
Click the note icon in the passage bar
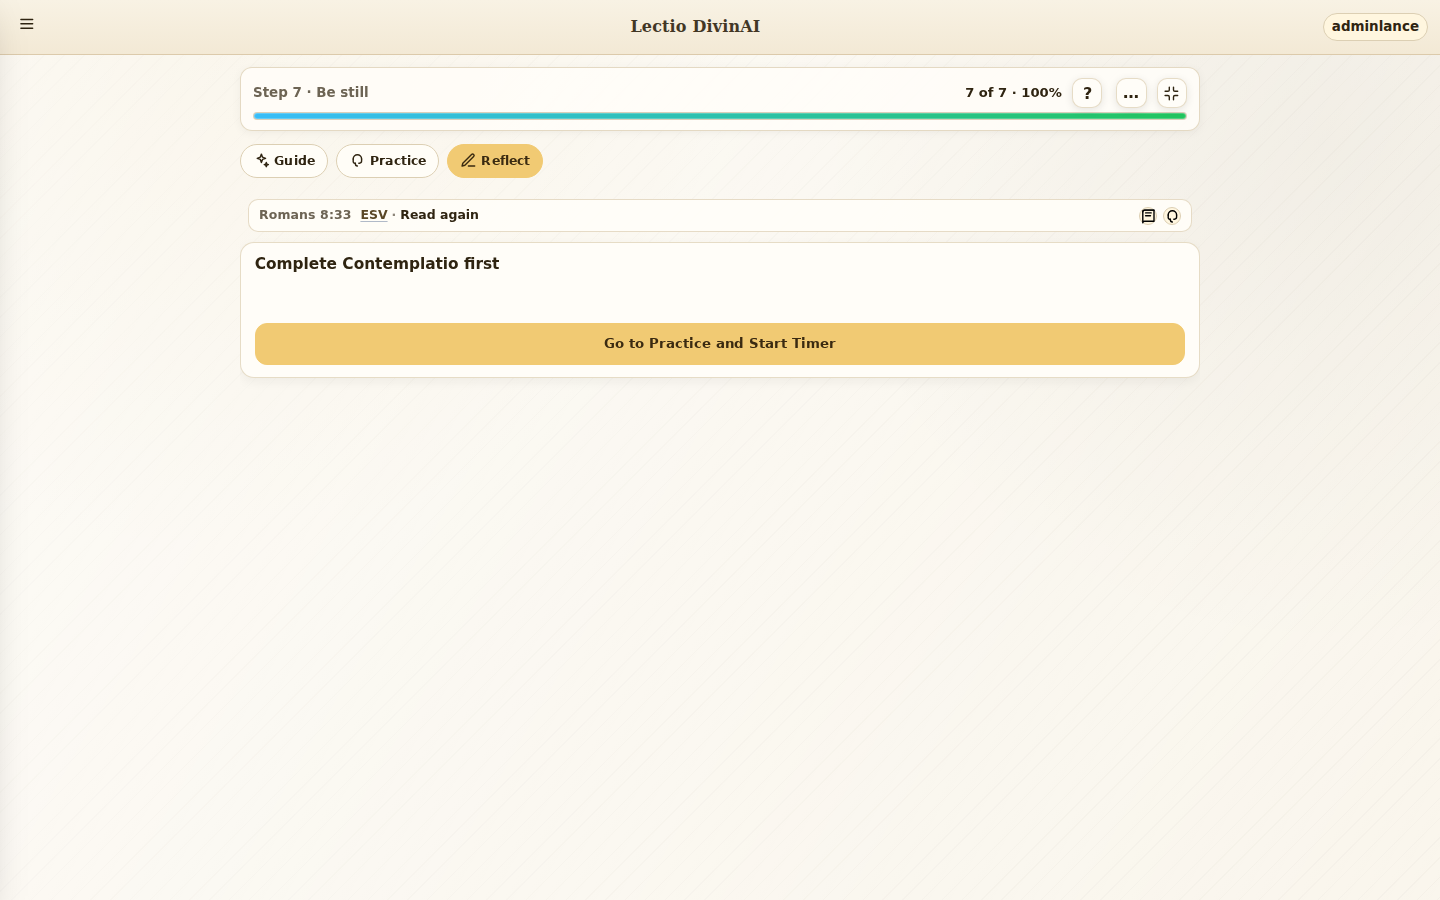coord(1148,216)
